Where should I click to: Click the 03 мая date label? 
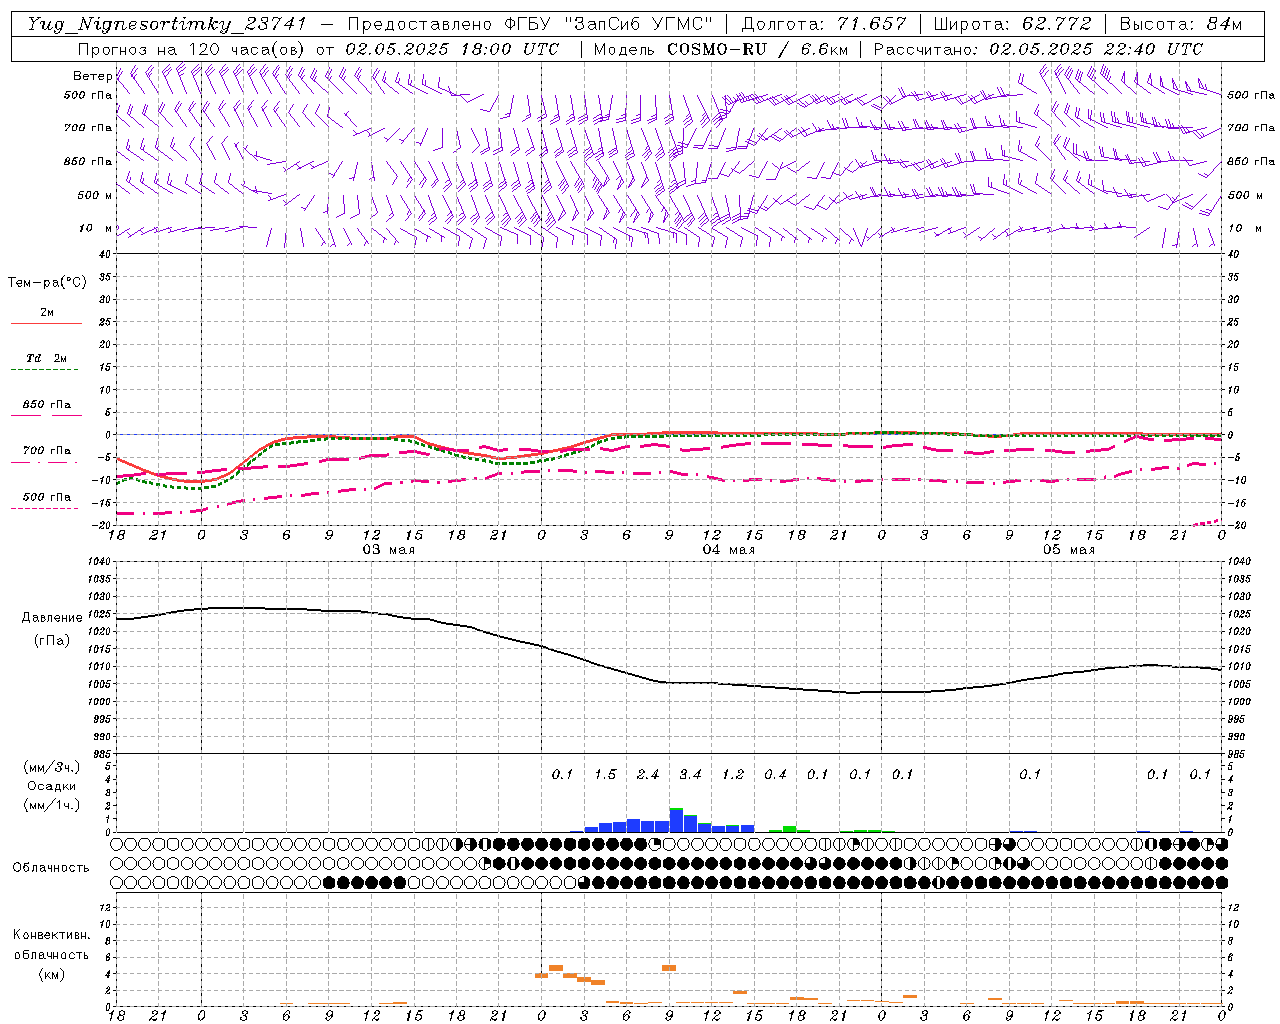click(x=388, y=550)
